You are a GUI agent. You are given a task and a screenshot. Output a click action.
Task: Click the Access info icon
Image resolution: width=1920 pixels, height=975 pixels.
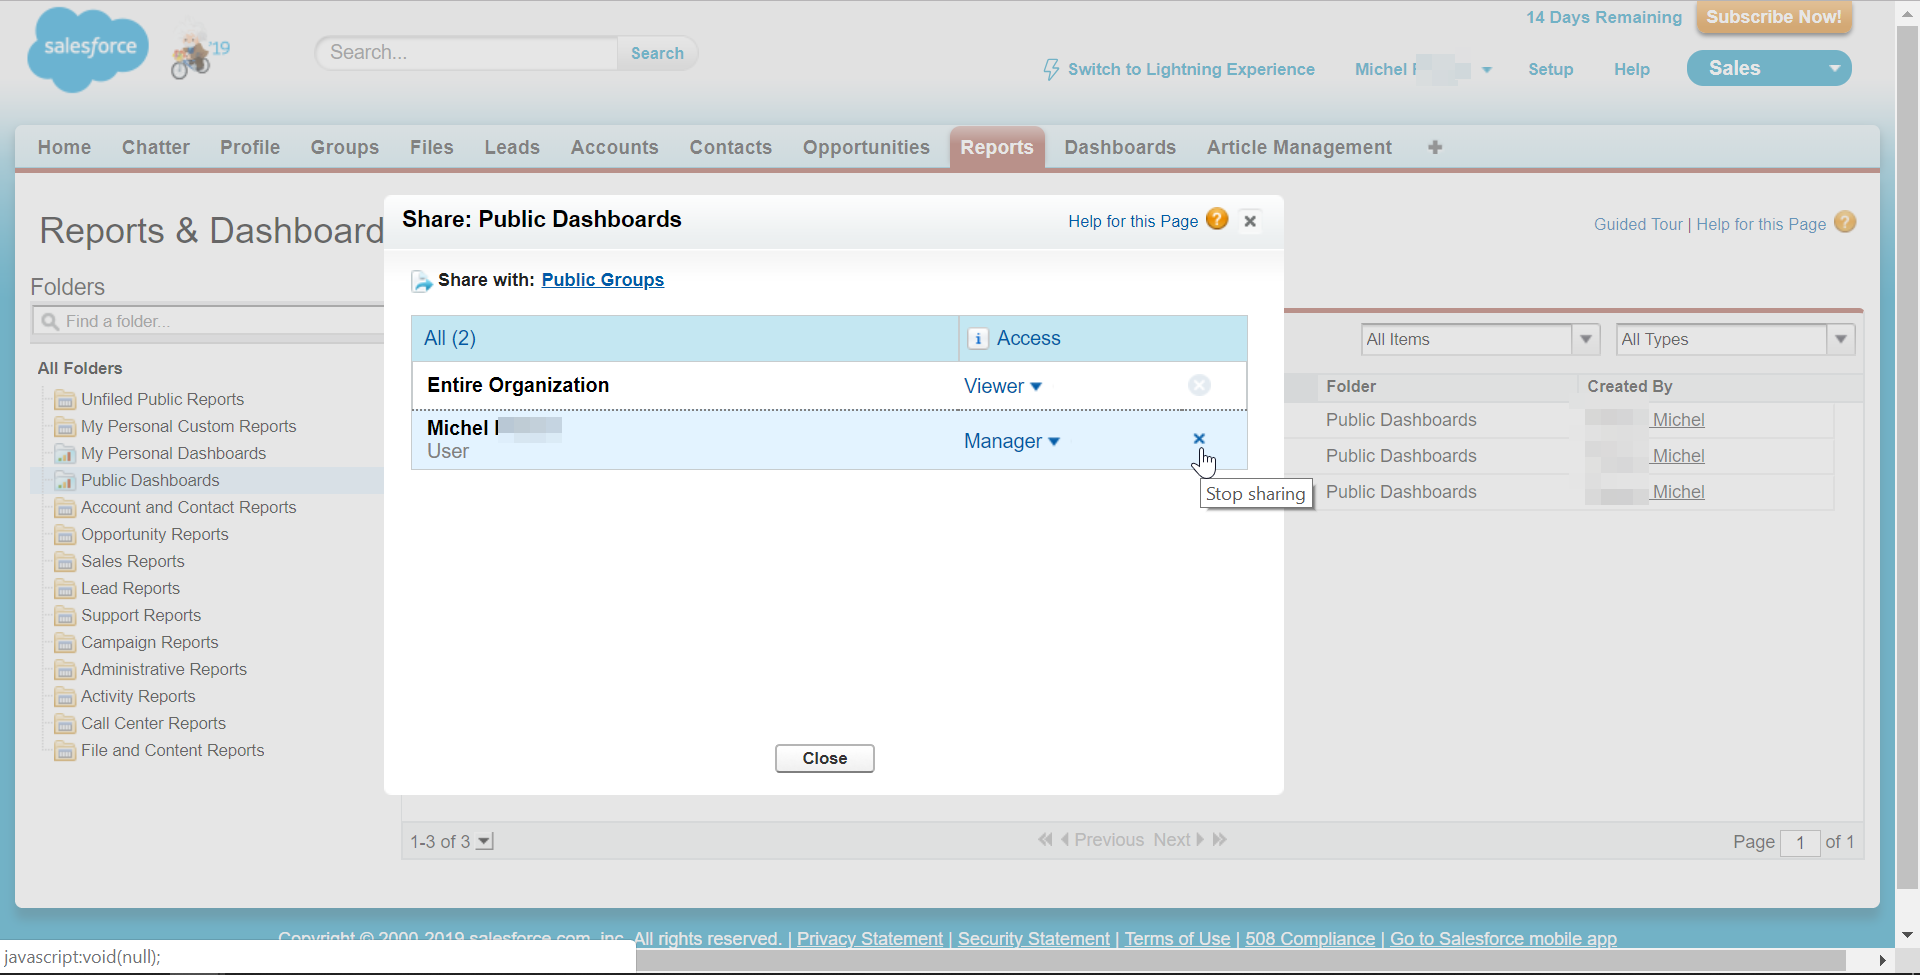coord(979,339)
